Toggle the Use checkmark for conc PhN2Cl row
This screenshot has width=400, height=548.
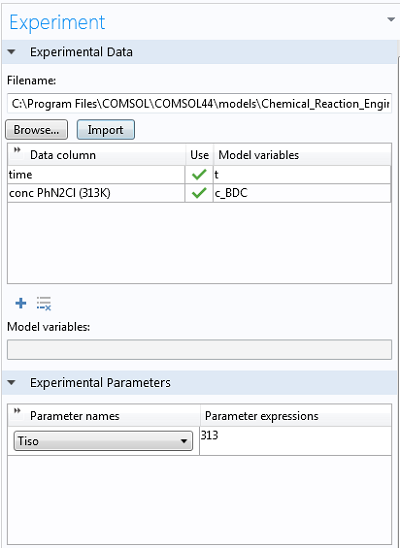tap(199, 193)
